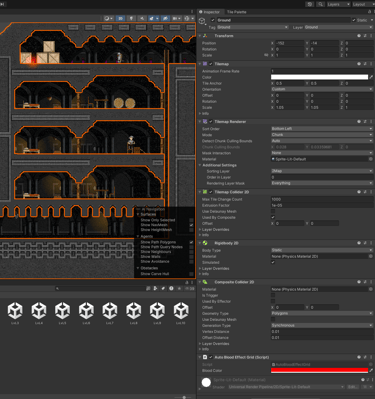The height and width of the screenshot is (399, 375).
Task: Toggle scene lighting in Scene toolbar
Action: tap(131, 18)
